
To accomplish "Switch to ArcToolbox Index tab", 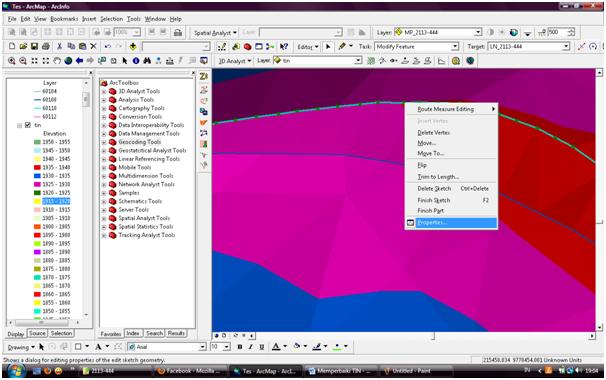I will coord(133,333).
